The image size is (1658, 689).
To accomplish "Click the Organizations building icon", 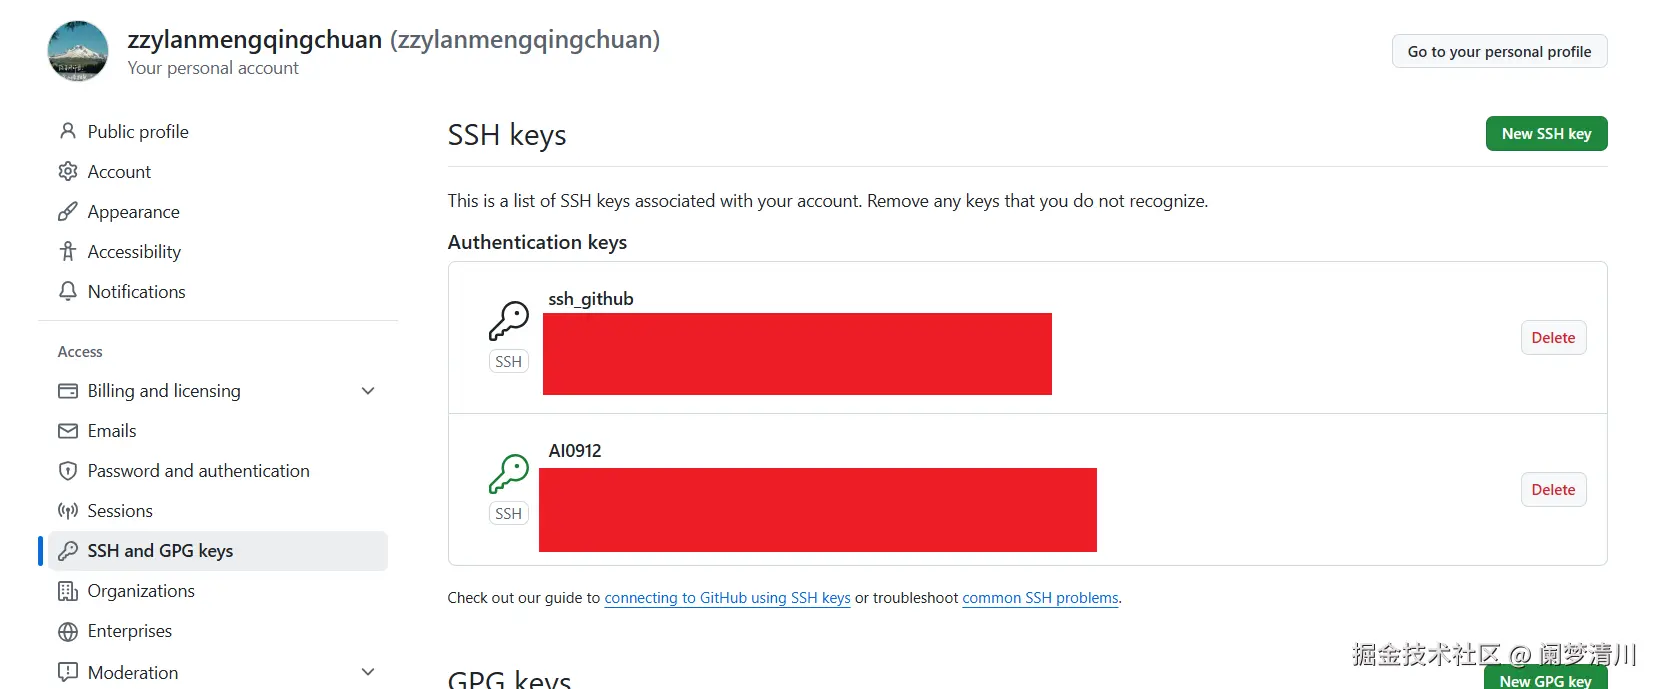I will point(68,591).
